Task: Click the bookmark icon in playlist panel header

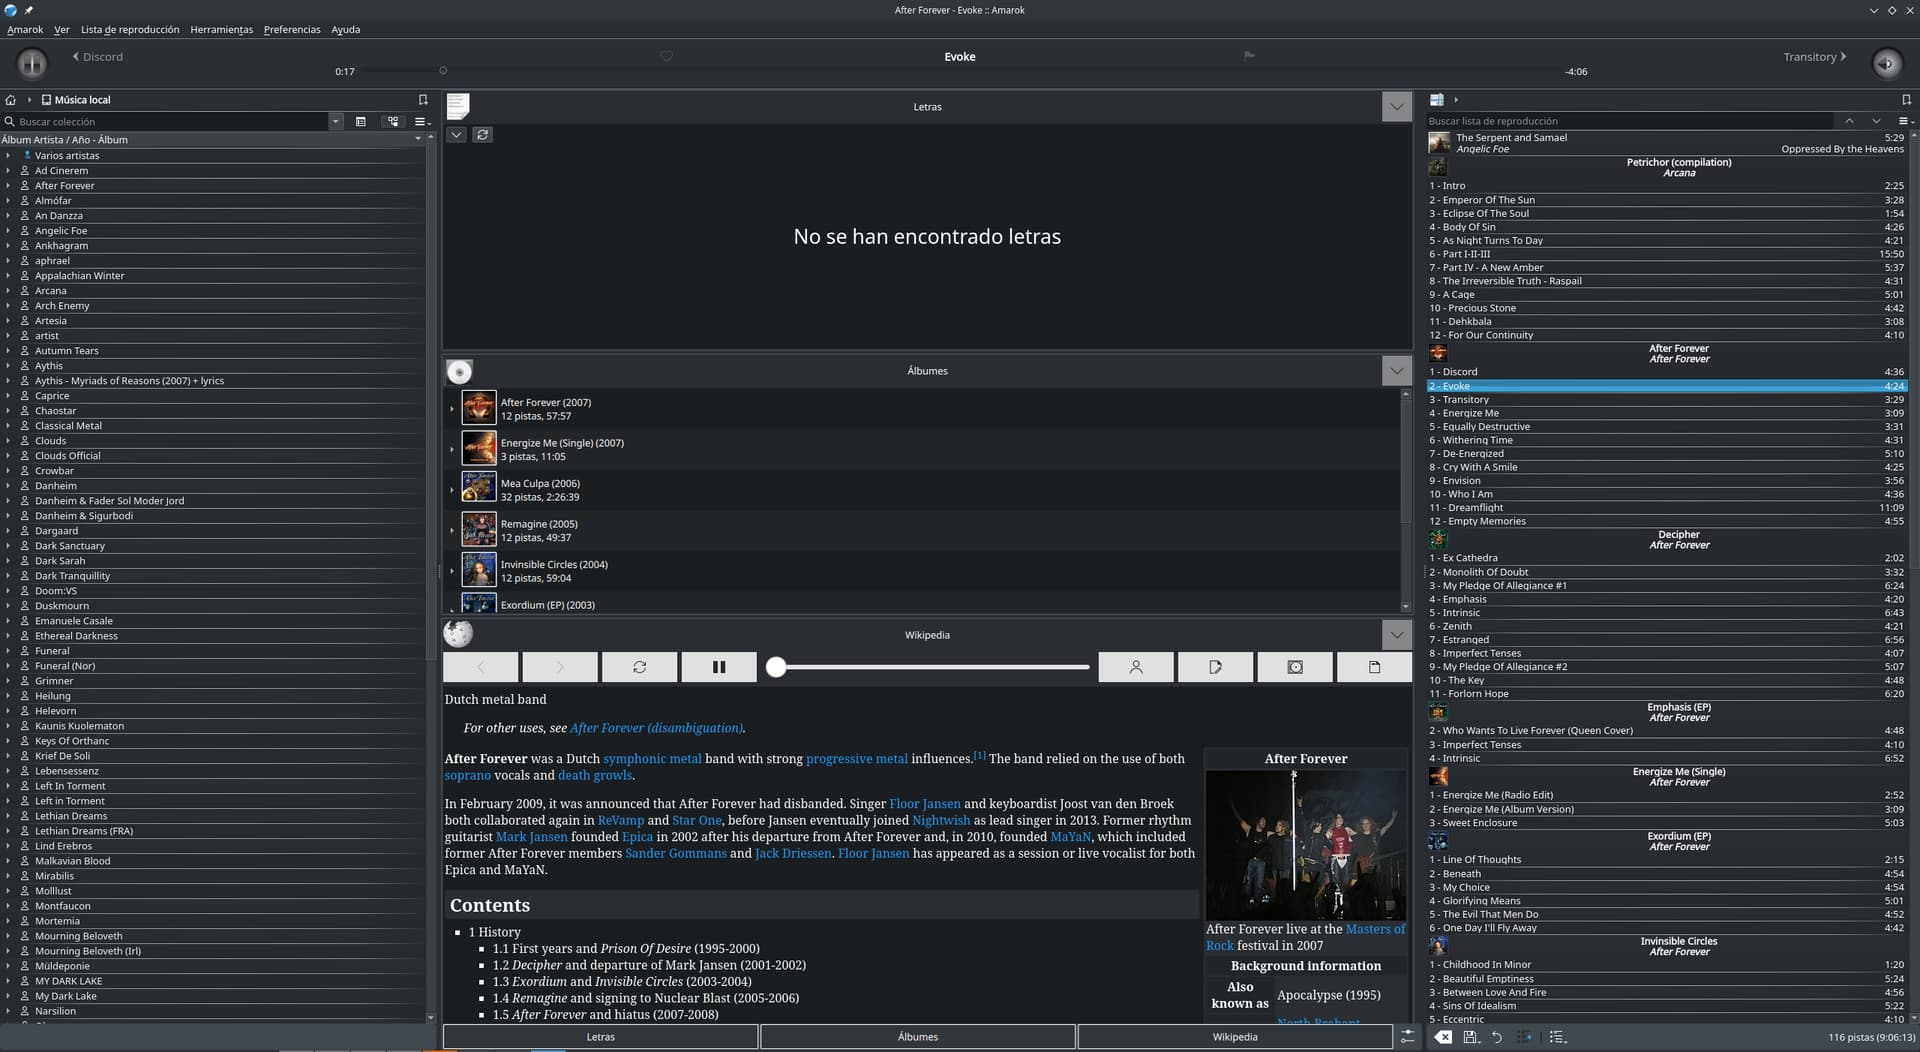Action: (x=1906, y=100)
